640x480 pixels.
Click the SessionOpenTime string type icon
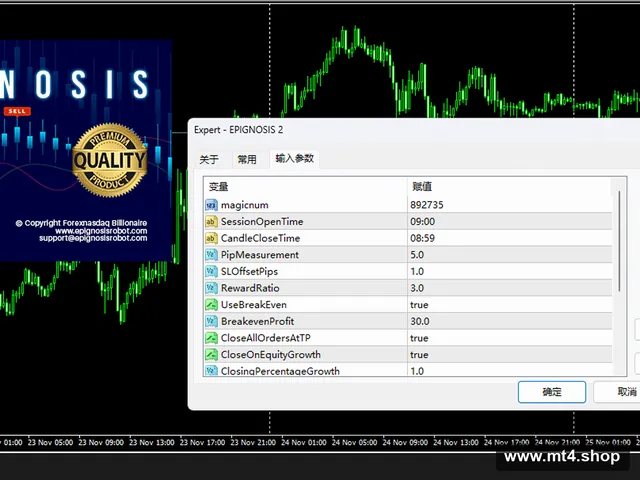[x=211, y=222]
